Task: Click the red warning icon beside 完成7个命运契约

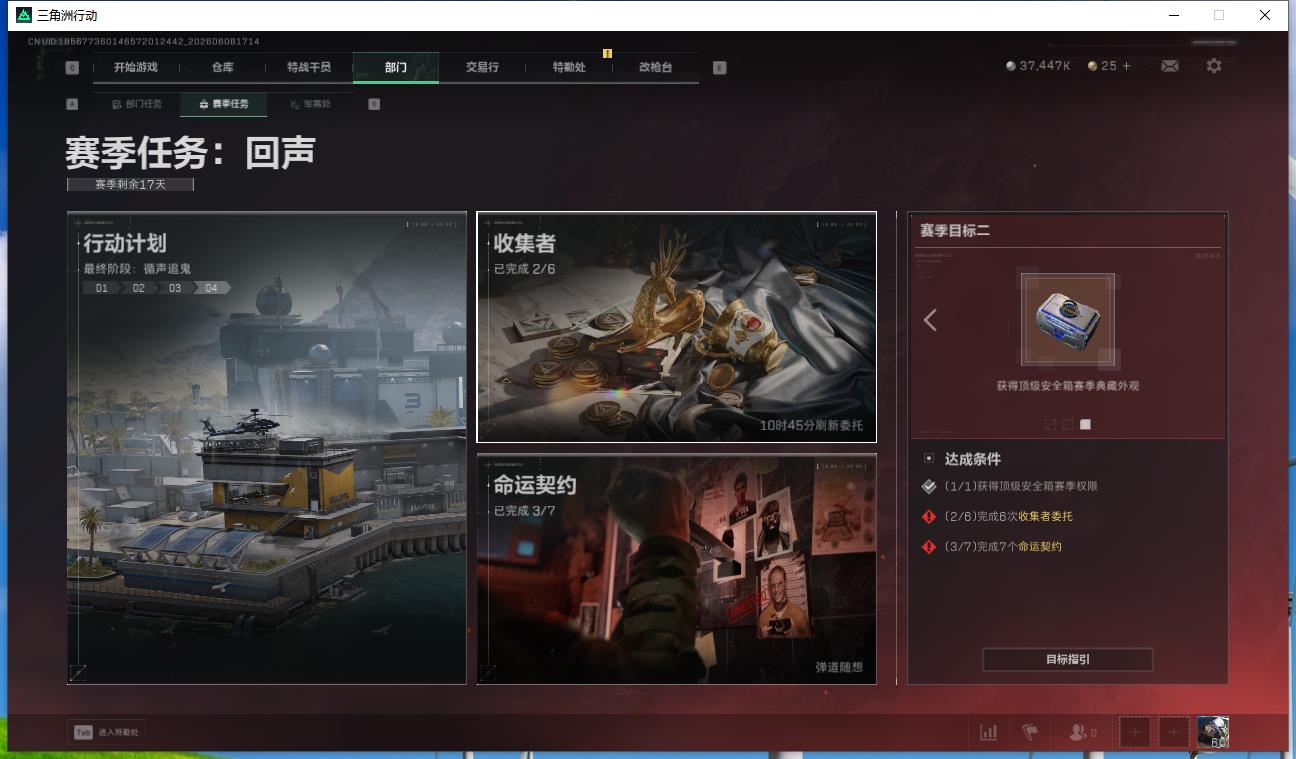Action: coord(929,546)
